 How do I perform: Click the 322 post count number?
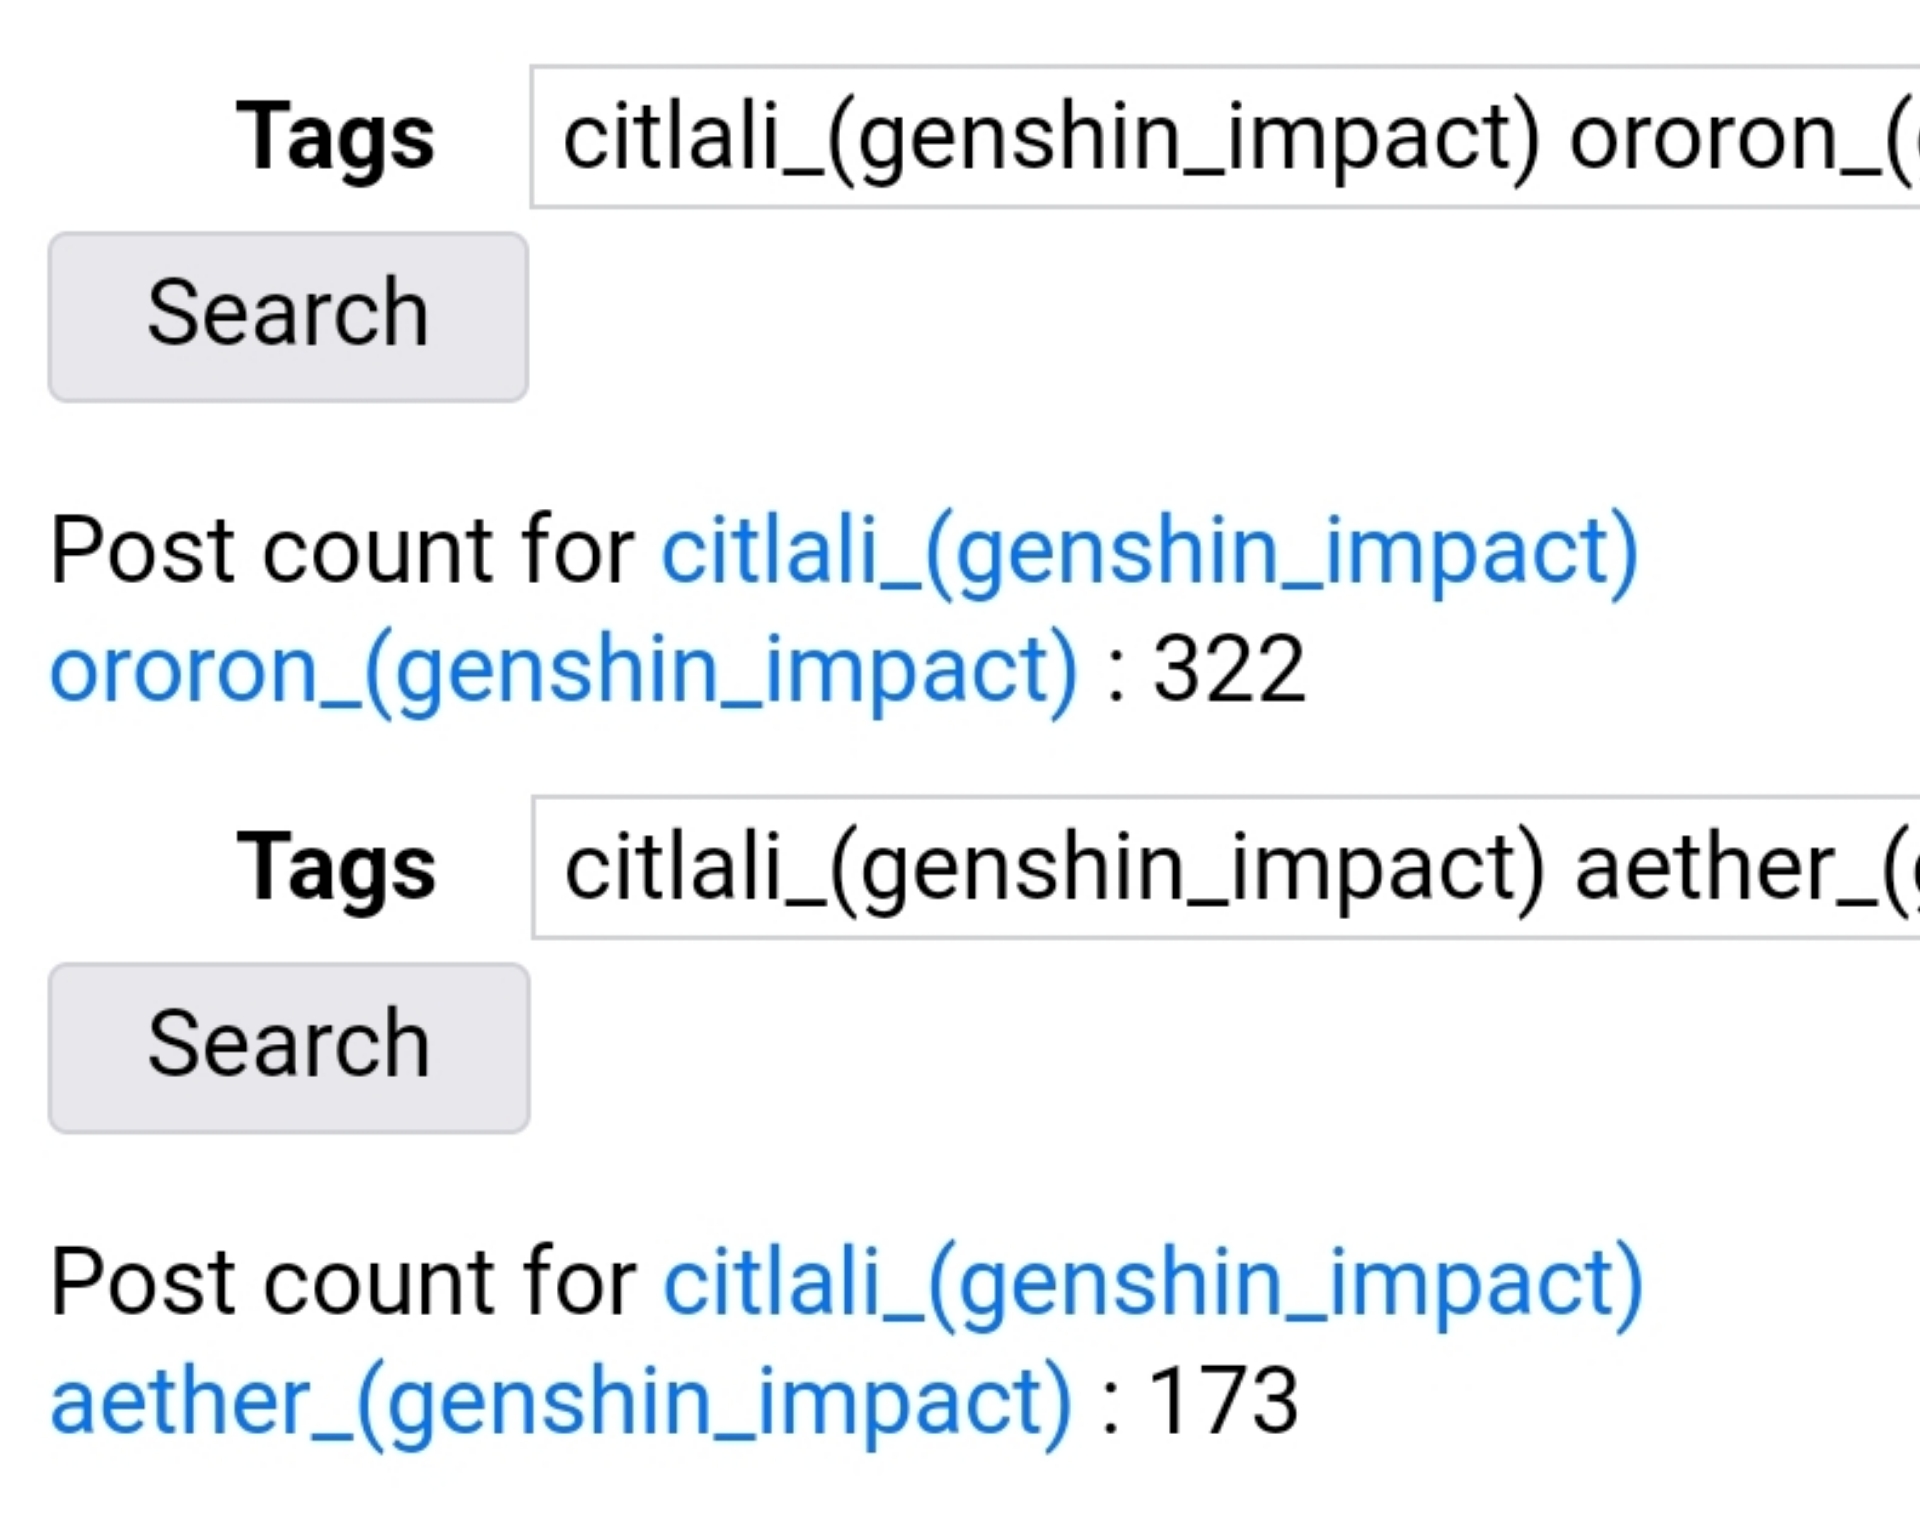pyautogui.click(x=1230, y=669)
